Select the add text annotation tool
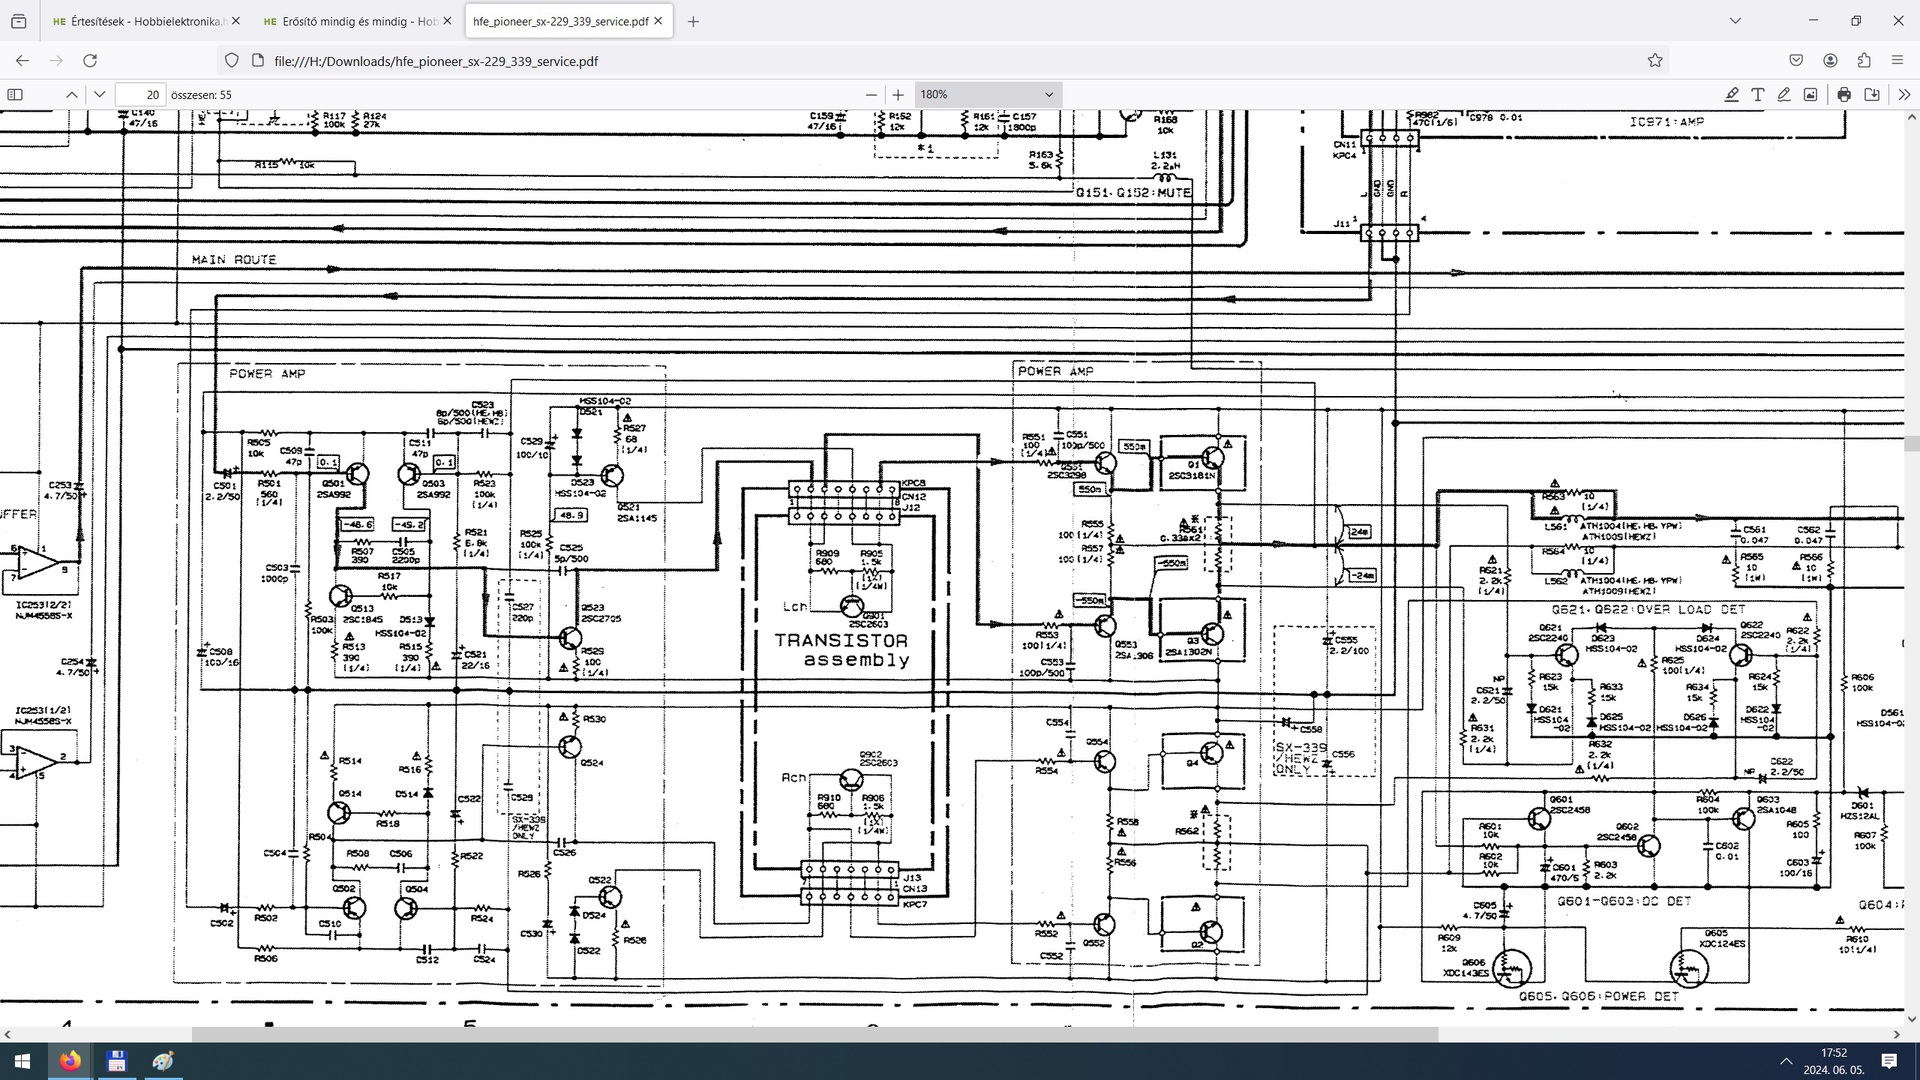1920x1080 pixels. point(1757,94)
